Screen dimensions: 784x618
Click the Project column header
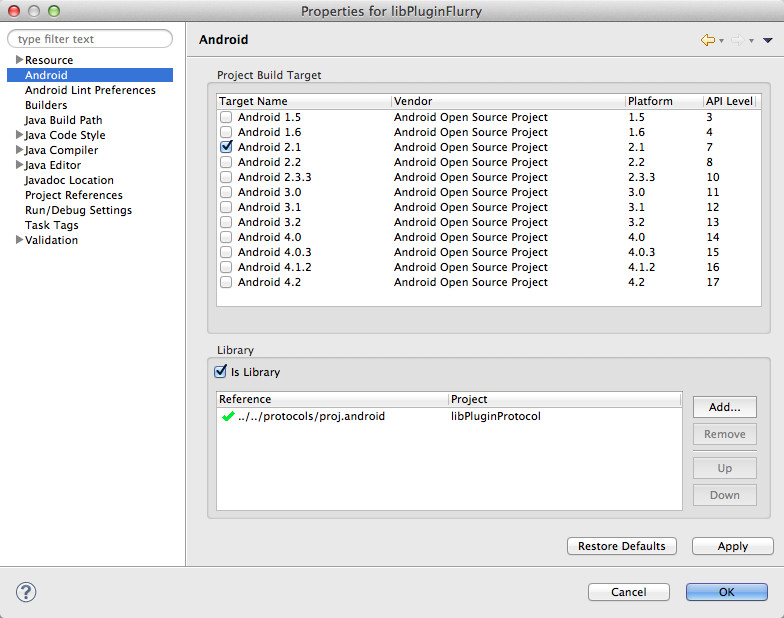click(564, 399)
